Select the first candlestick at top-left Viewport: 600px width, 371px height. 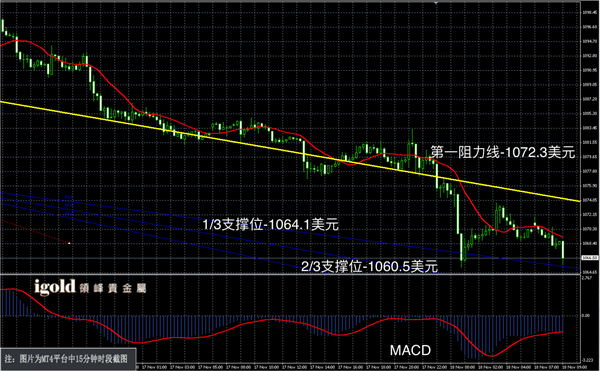[3, 25]
